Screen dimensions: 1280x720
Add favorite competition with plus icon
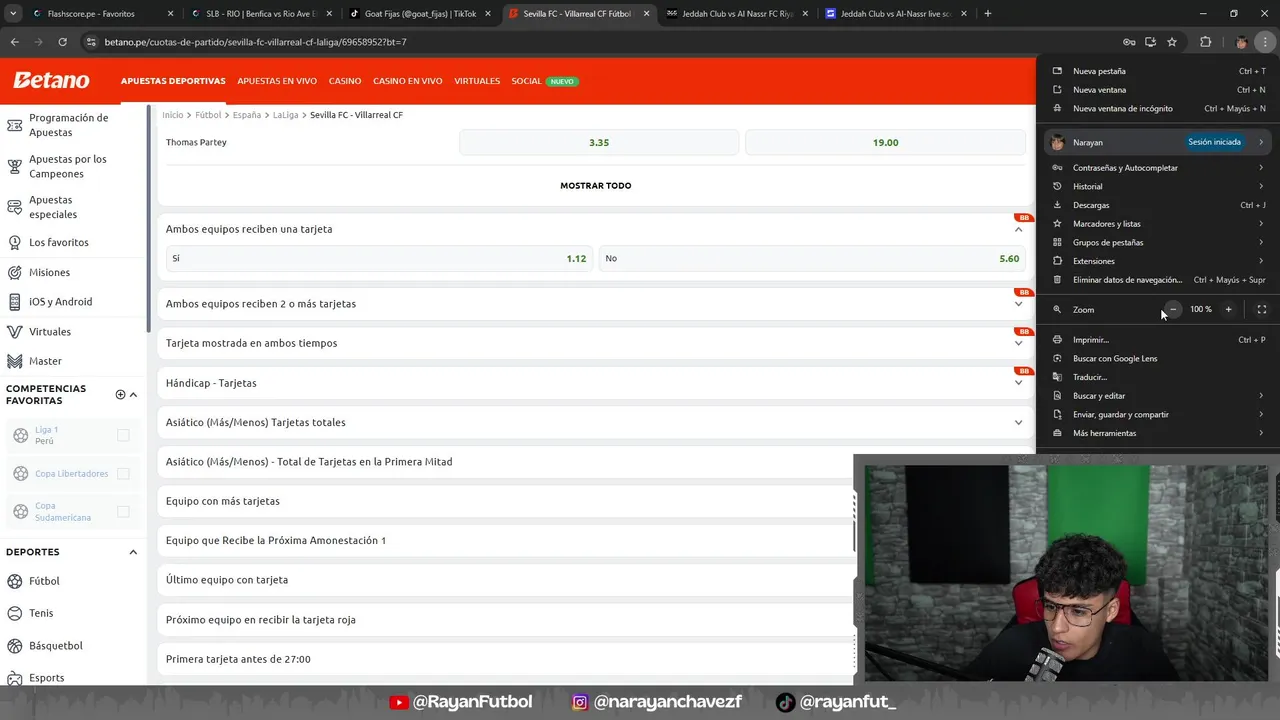coord(120,394)
